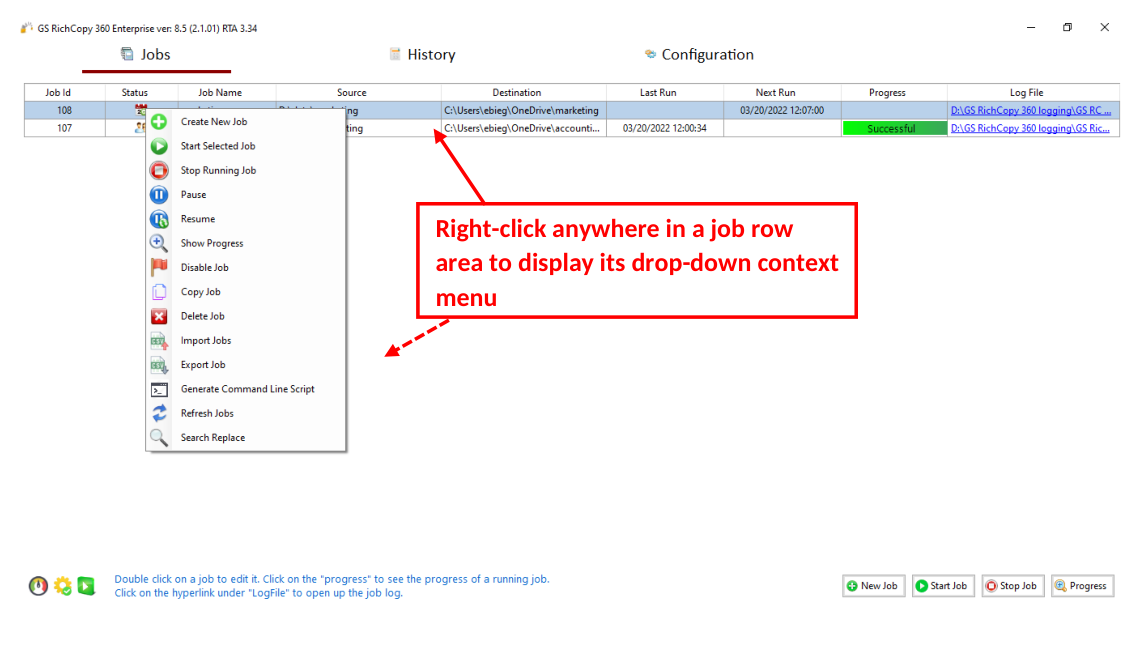Click destination 'C:\Users\ebieg\OneDrive\marketing'

[x=522, y=111]
